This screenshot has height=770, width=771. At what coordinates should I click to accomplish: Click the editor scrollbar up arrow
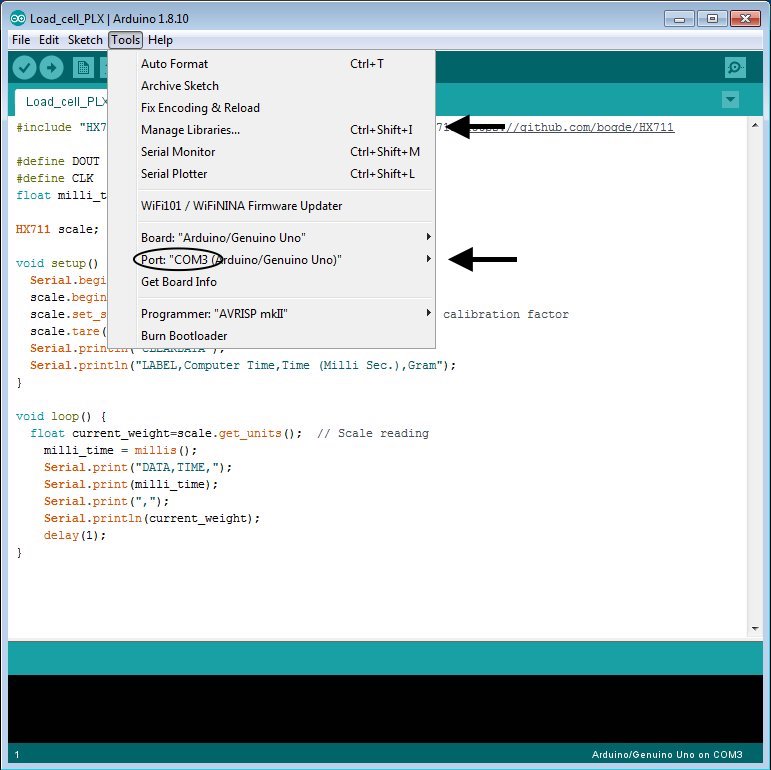tap(755, 126)
